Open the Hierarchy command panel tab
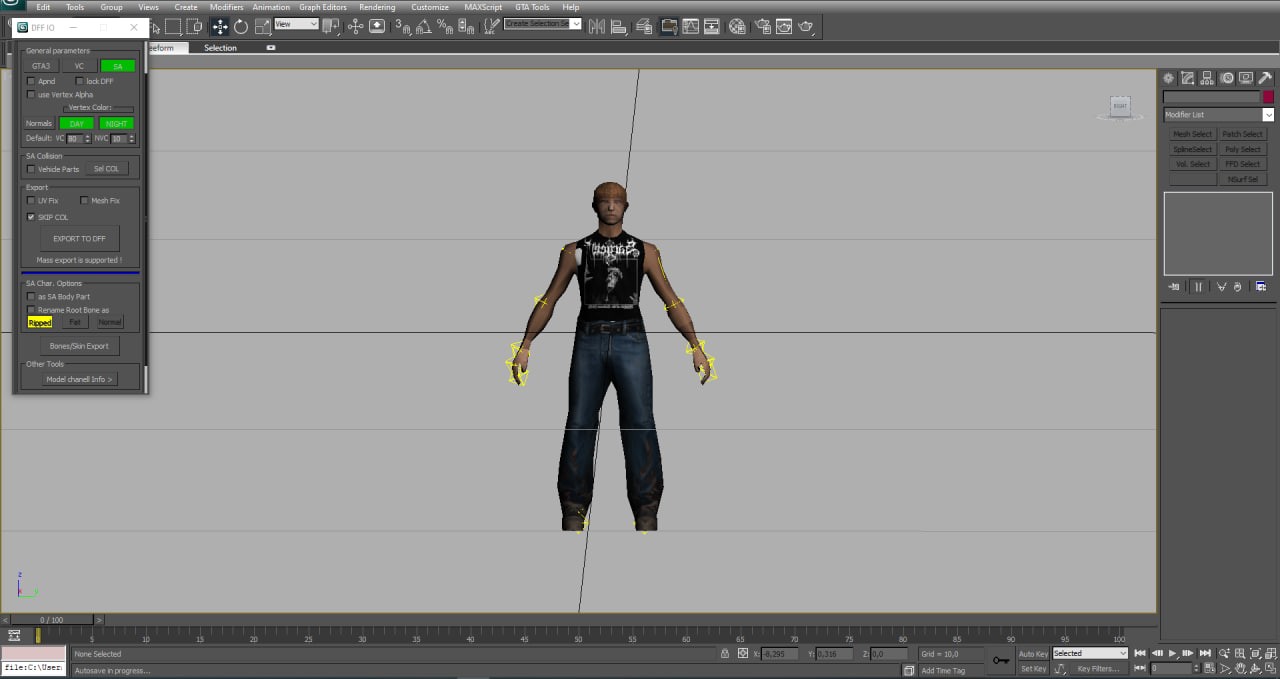The height and width of the screenshot is (679, 1280). pos(1207,78)
